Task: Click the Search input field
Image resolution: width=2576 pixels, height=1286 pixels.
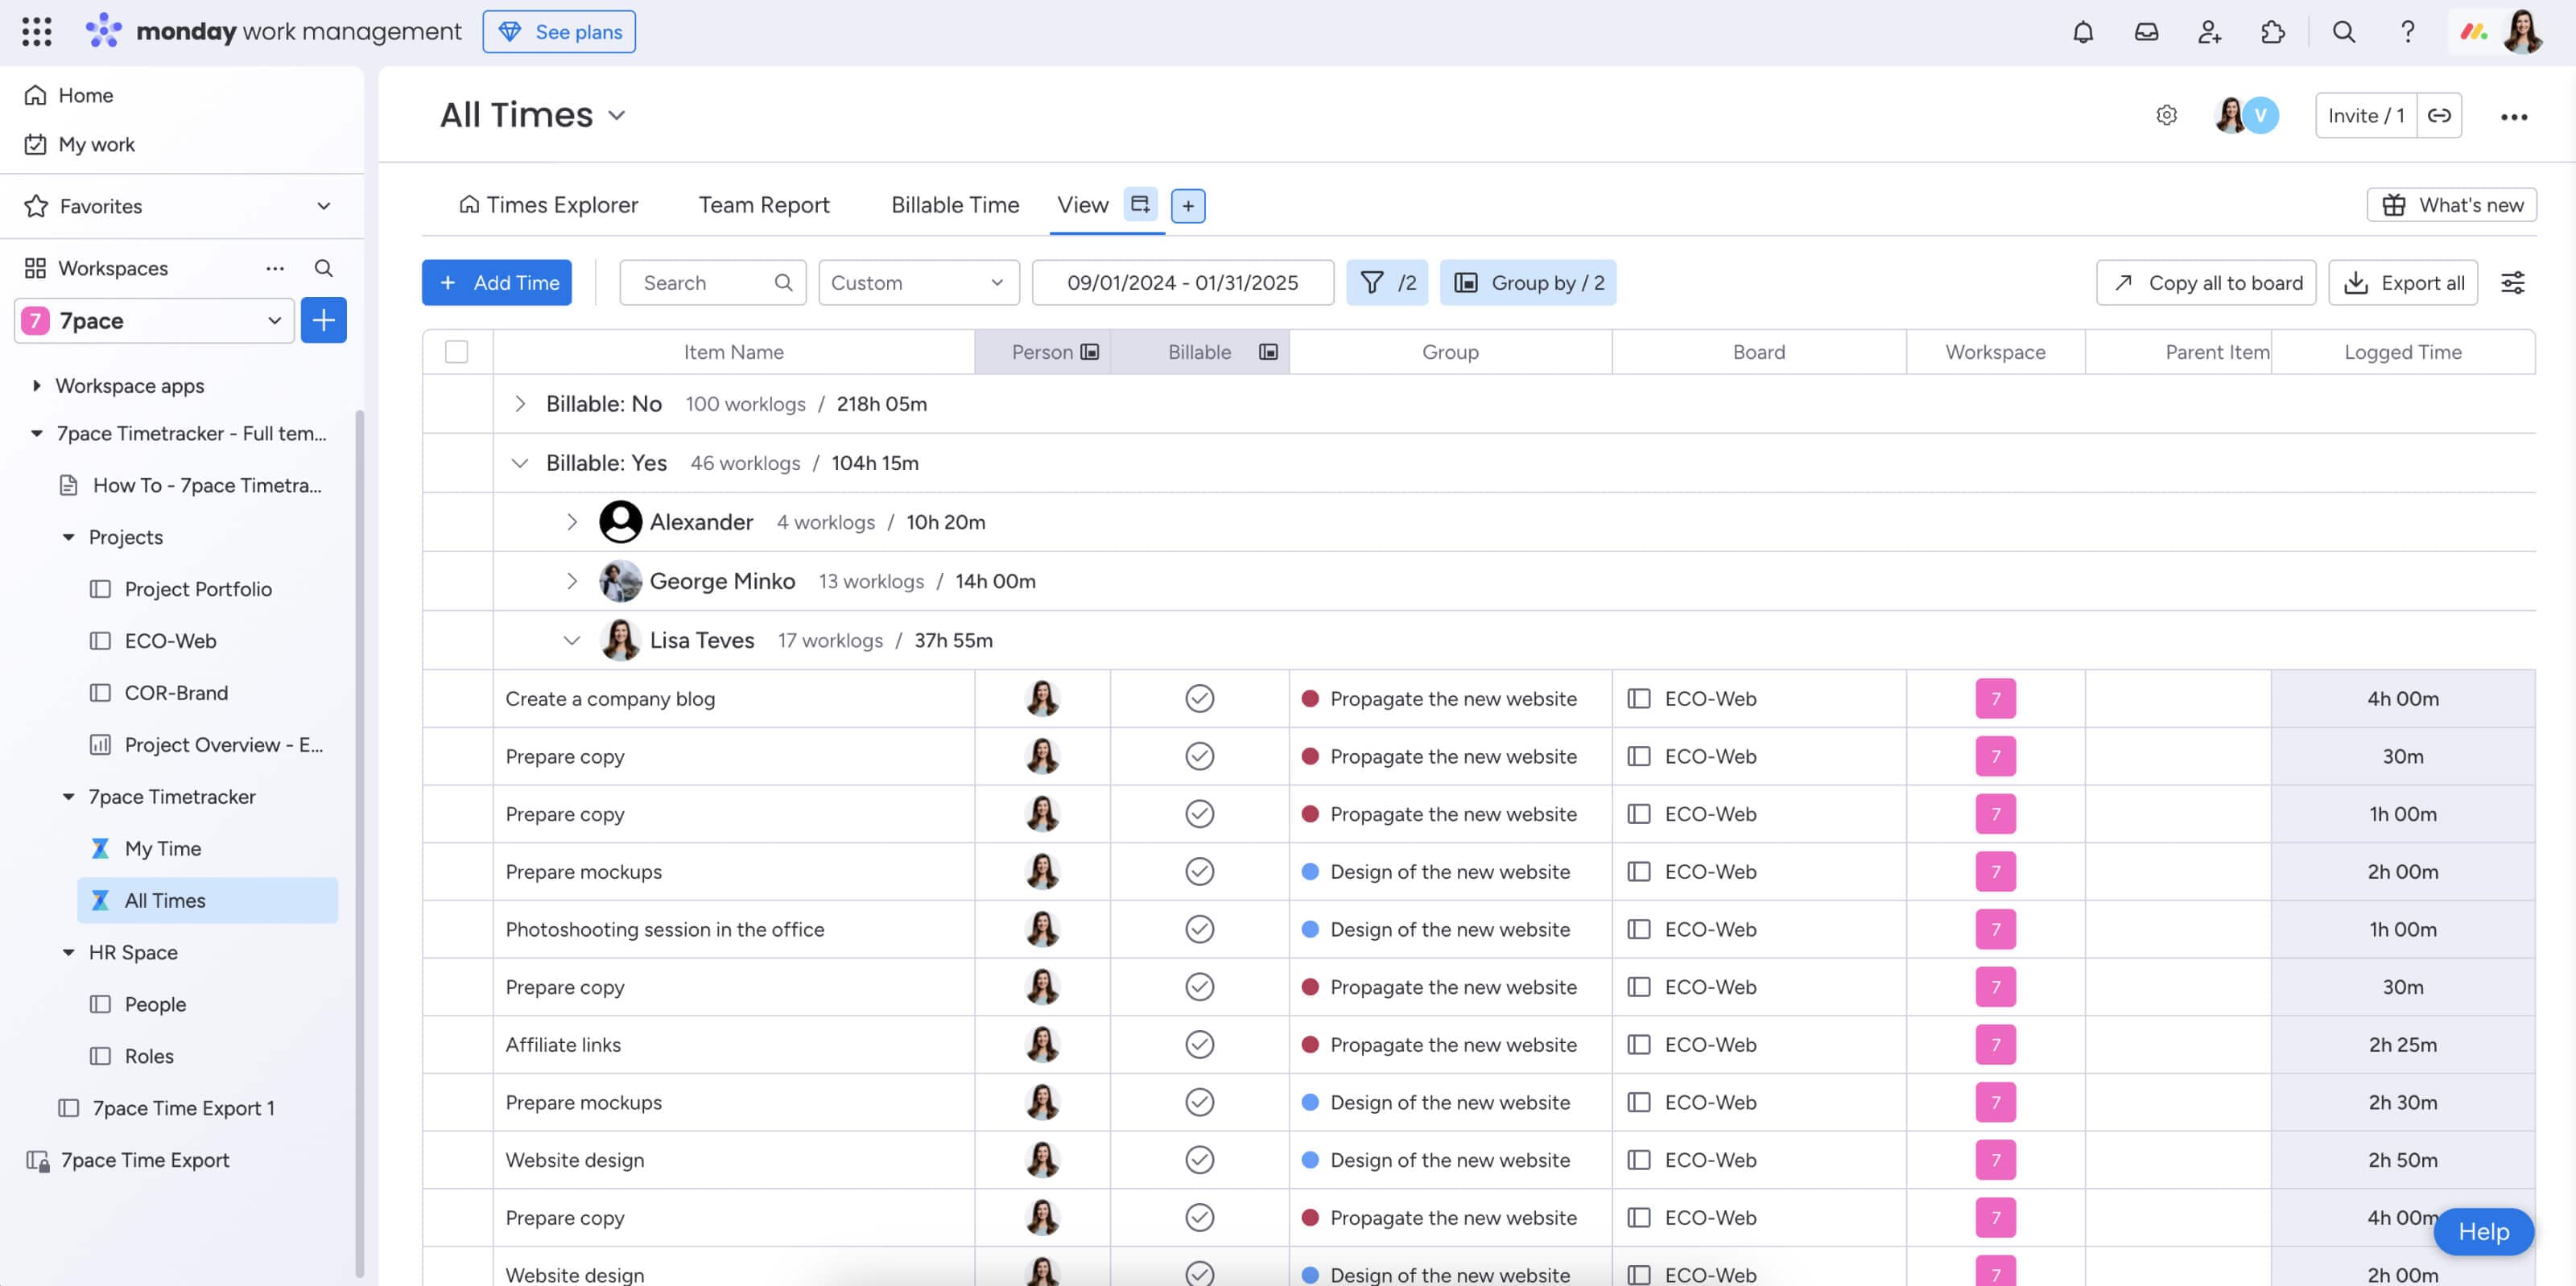Action: [712, 282]
